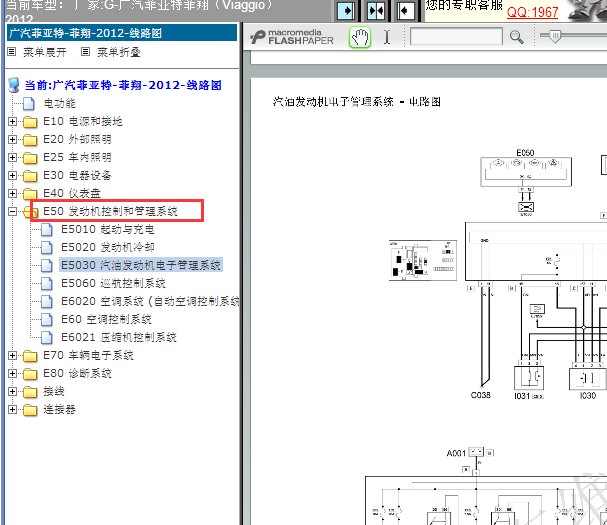This screenshot has width=607, height=525.
Task: Click the E5020 page icon
Action: pos(47,247)
